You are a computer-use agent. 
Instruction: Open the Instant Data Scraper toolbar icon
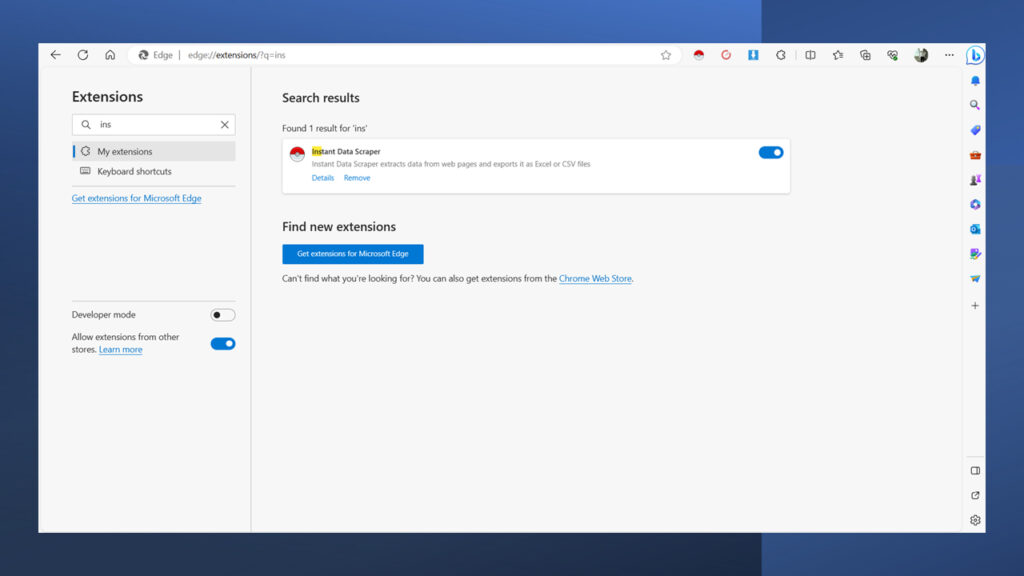click(x=699, y=55)
